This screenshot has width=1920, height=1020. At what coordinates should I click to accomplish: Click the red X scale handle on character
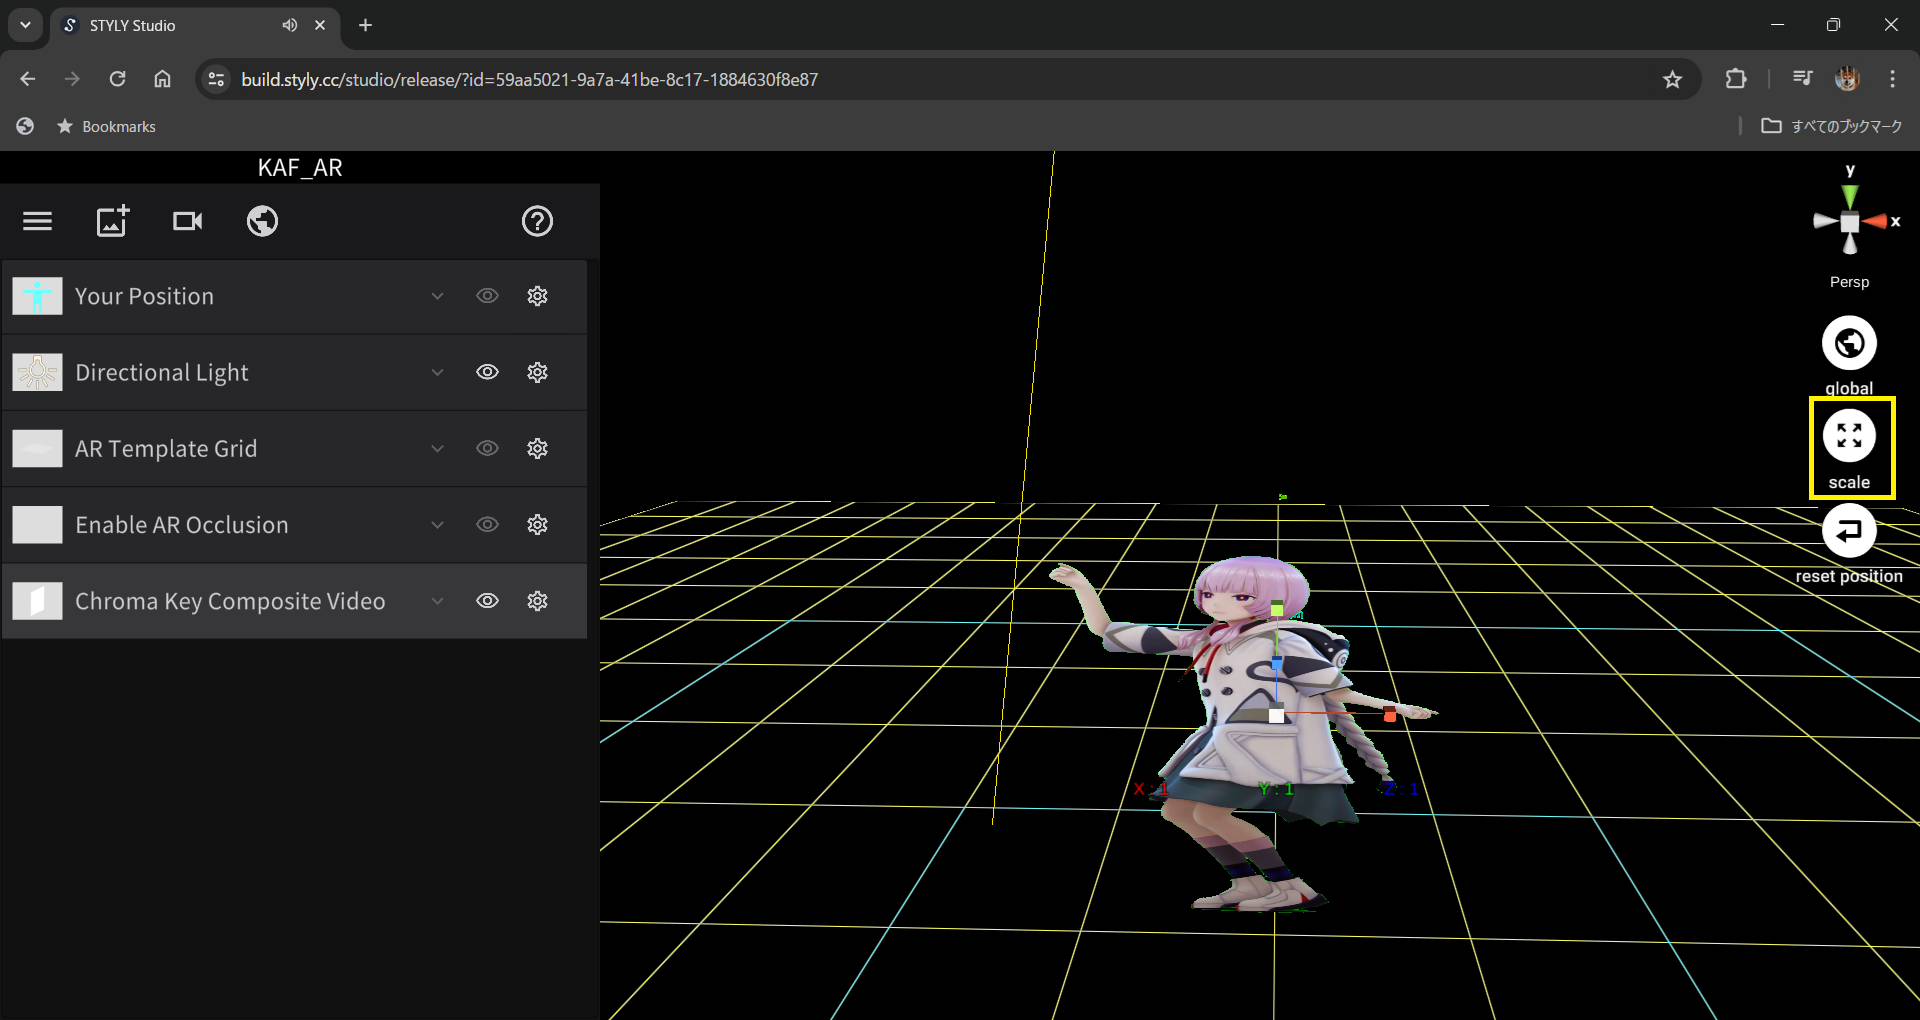pyautogui.click(x=1389, y=714)
